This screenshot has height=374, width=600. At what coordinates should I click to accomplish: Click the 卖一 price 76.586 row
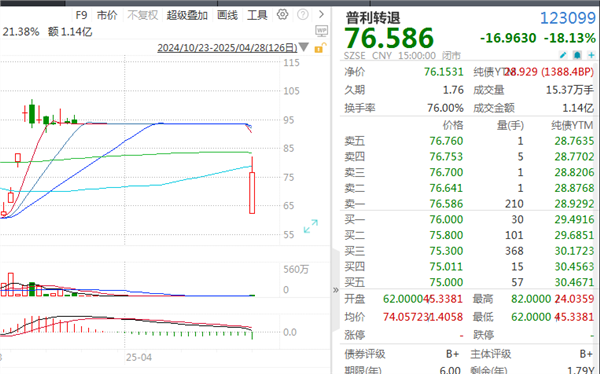[469, 204]
